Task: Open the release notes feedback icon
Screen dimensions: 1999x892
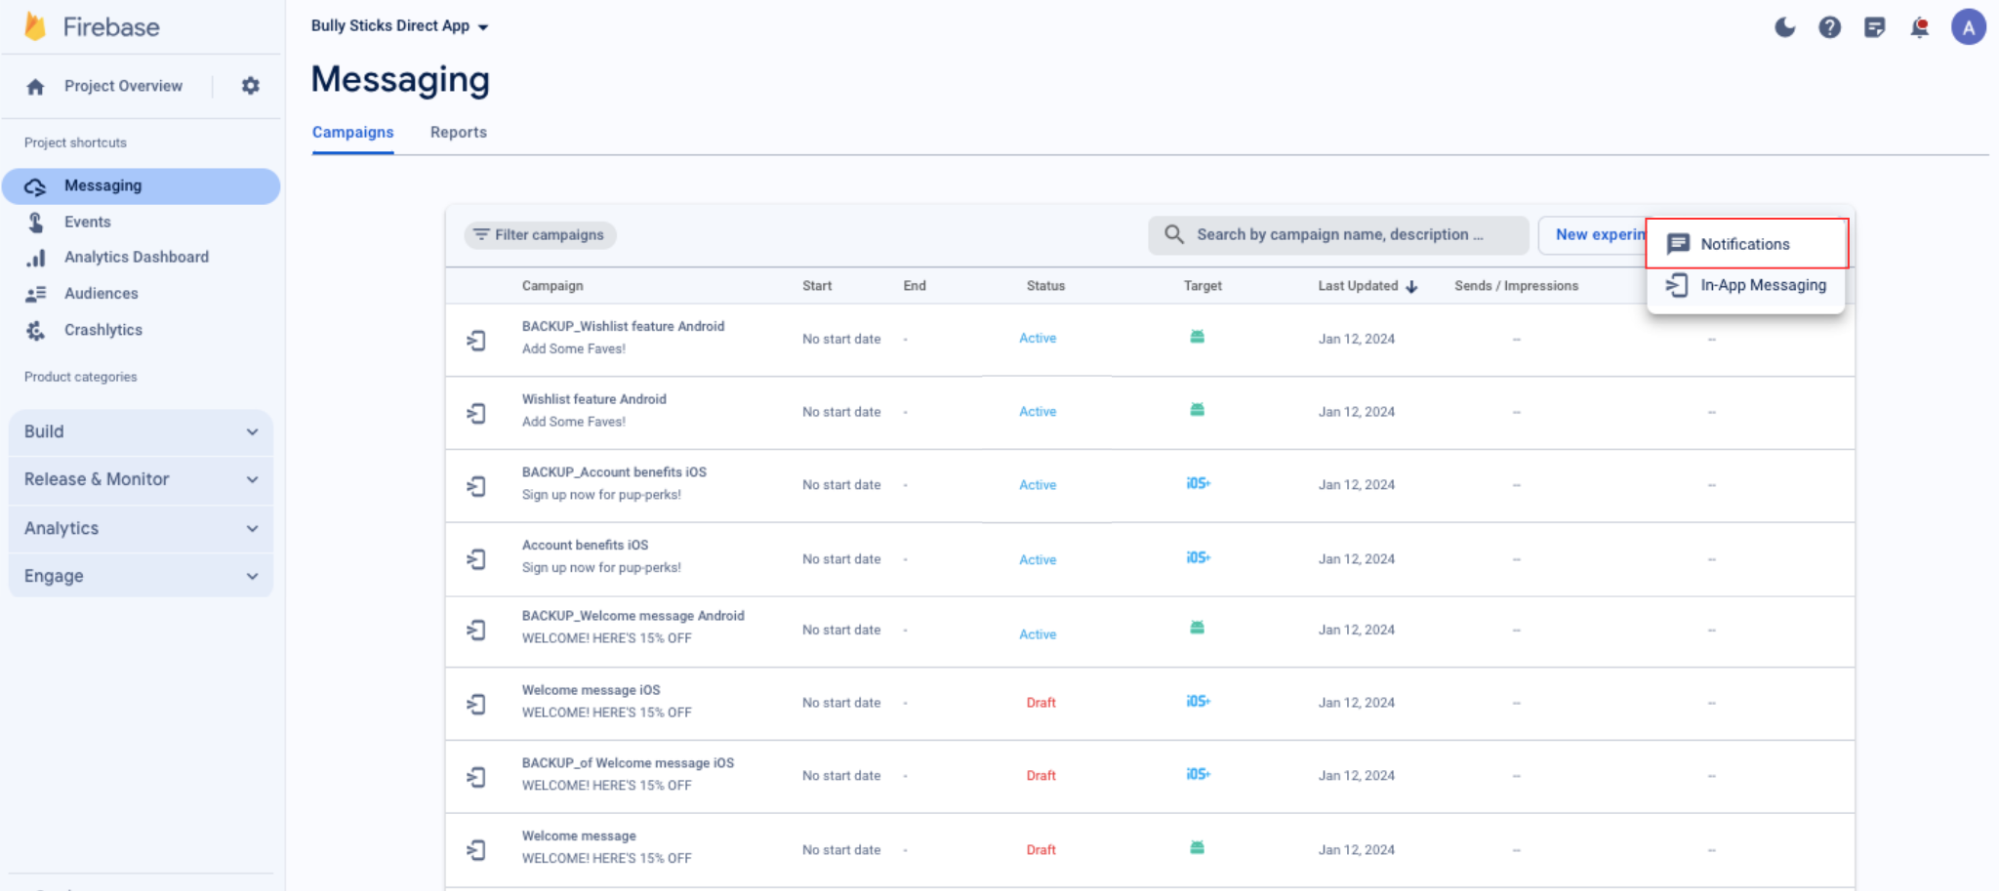Action: pyautogui.click(x=1874, y=27)
